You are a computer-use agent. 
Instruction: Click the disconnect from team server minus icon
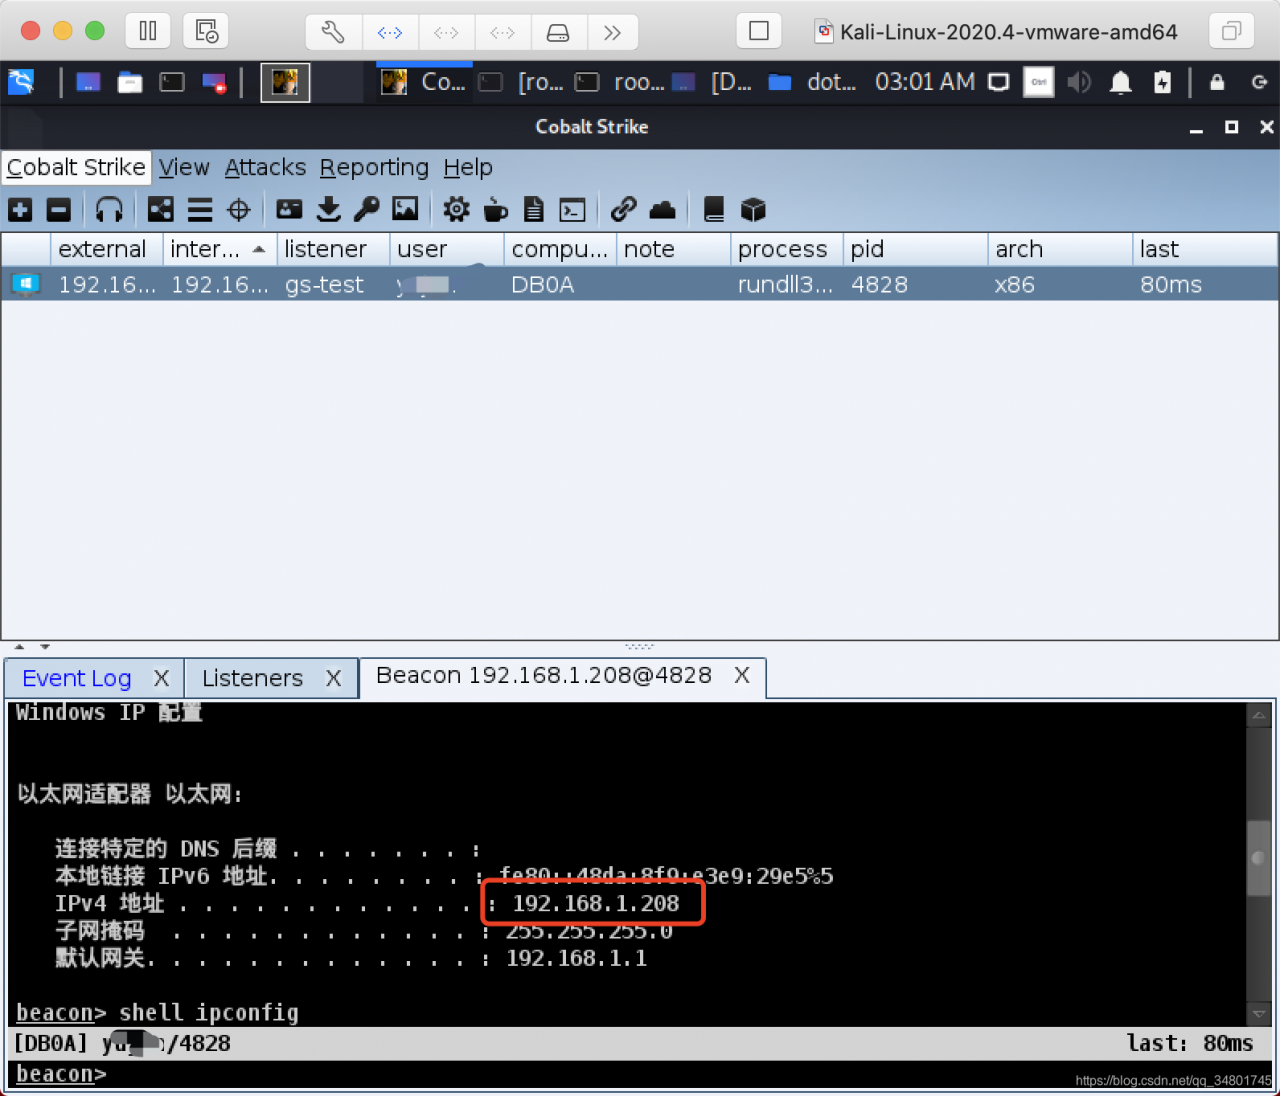click(x=59, y=209)
